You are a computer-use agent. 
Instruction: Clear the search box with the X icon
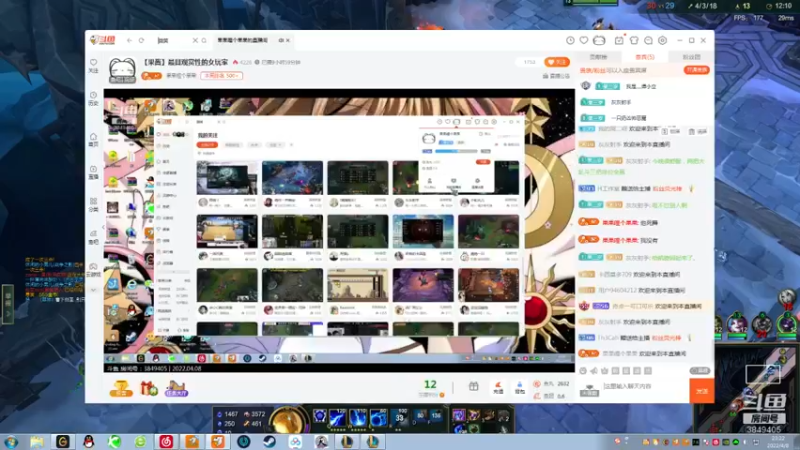(x=195, y=40)
